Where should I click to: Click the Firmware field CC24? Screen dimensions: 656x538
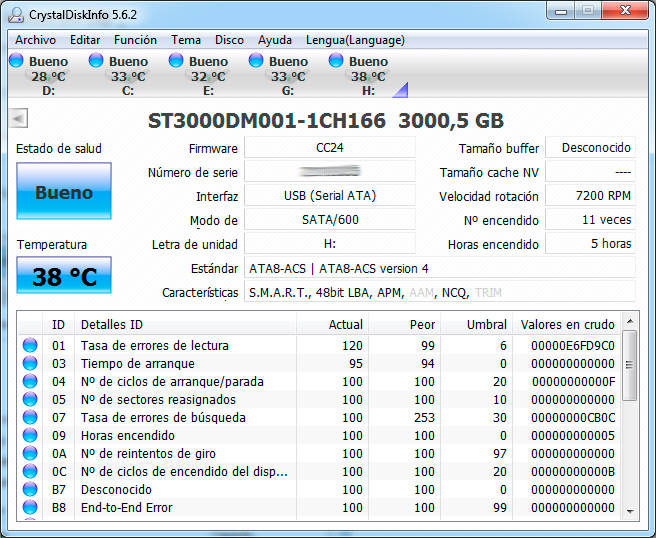330,148
